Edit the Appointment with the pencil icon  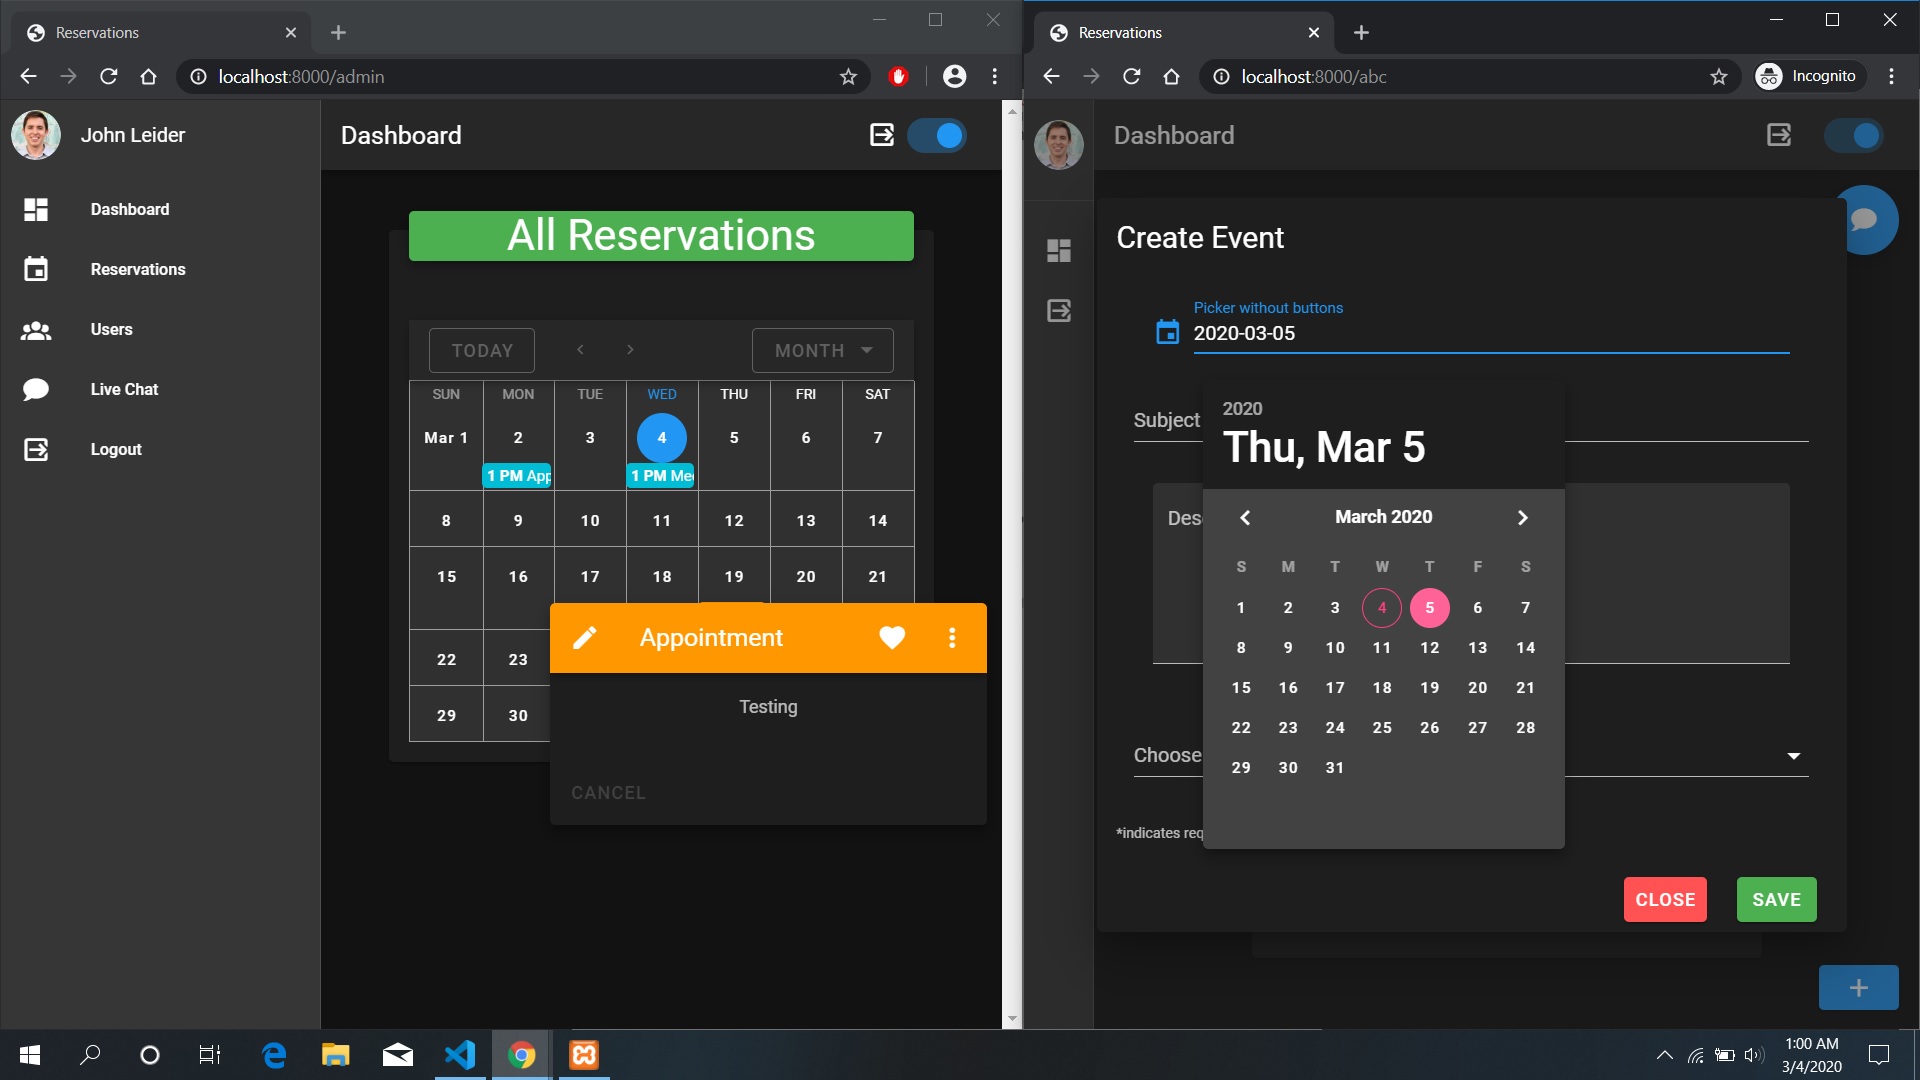tap(586, 637)
